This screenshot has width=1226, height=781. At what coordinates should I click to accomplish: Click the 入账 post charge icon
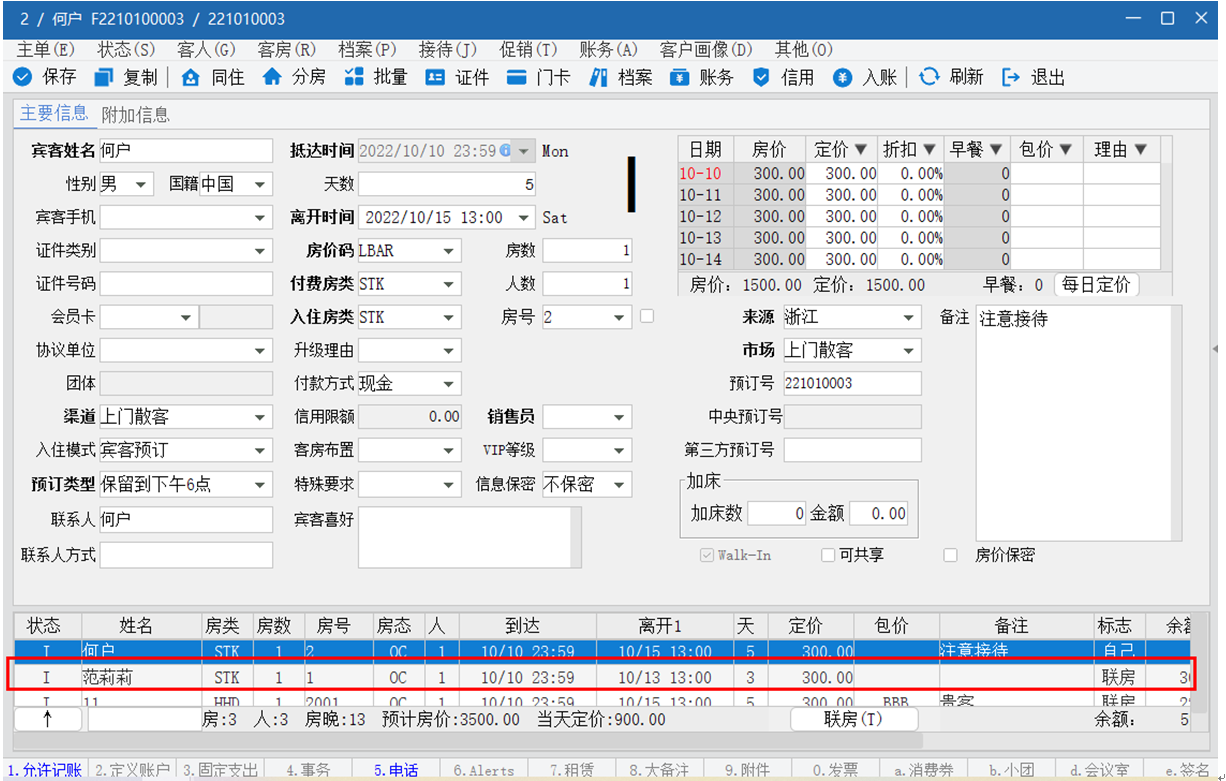(x=843, y=77)
